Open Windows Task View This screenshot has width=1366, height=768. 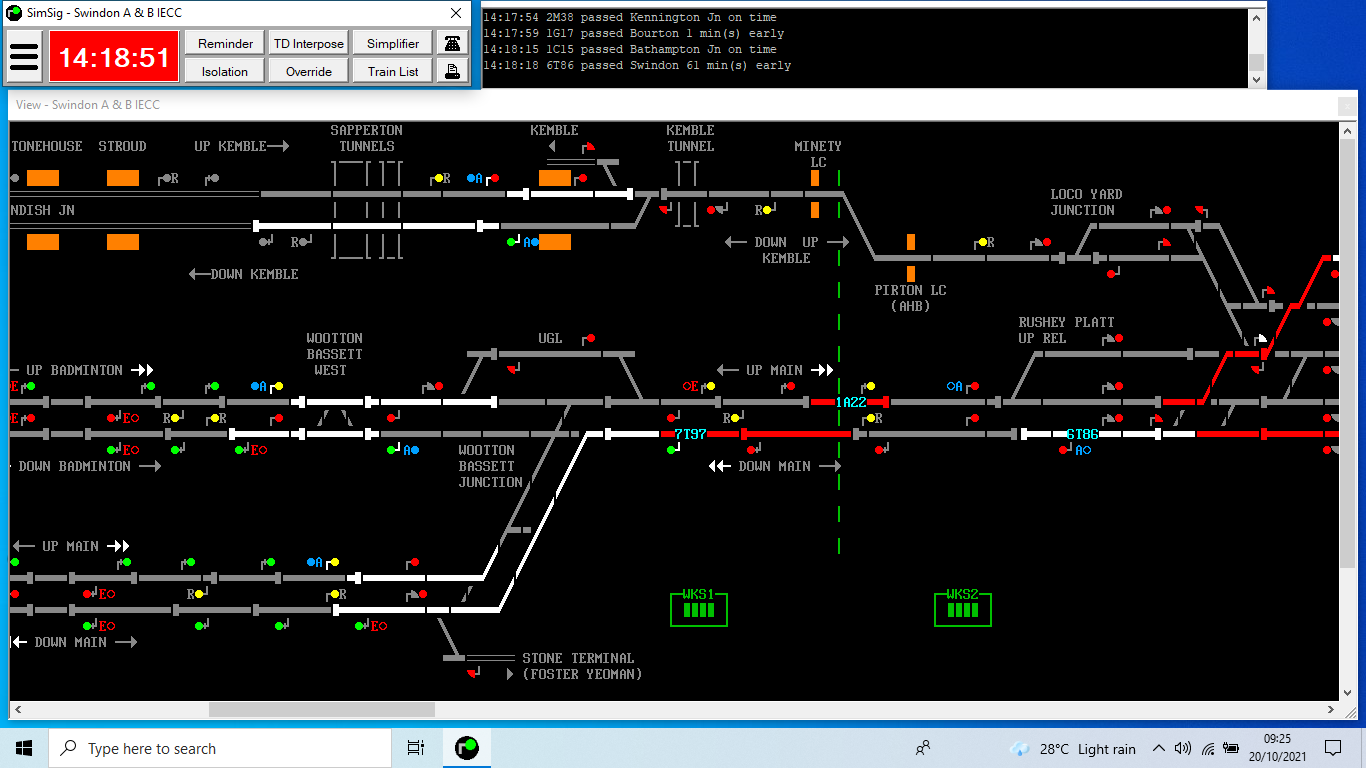click(x=416, y=748)
